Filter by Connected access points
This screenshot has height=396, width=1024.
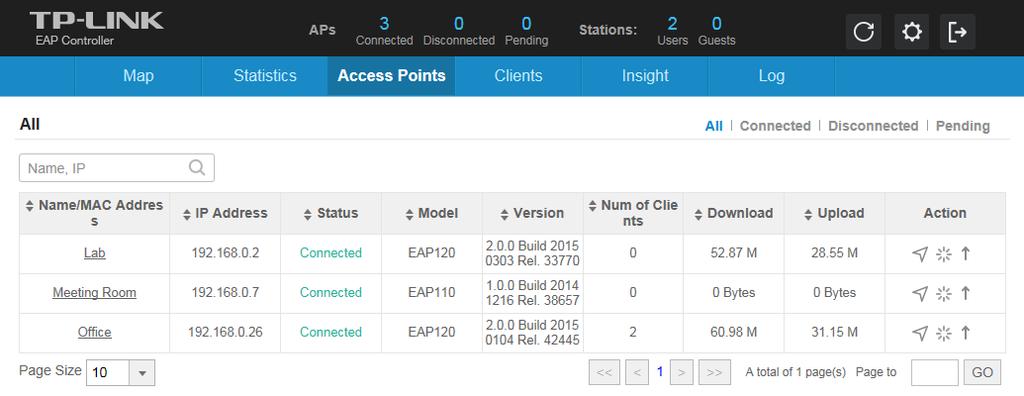775,125
